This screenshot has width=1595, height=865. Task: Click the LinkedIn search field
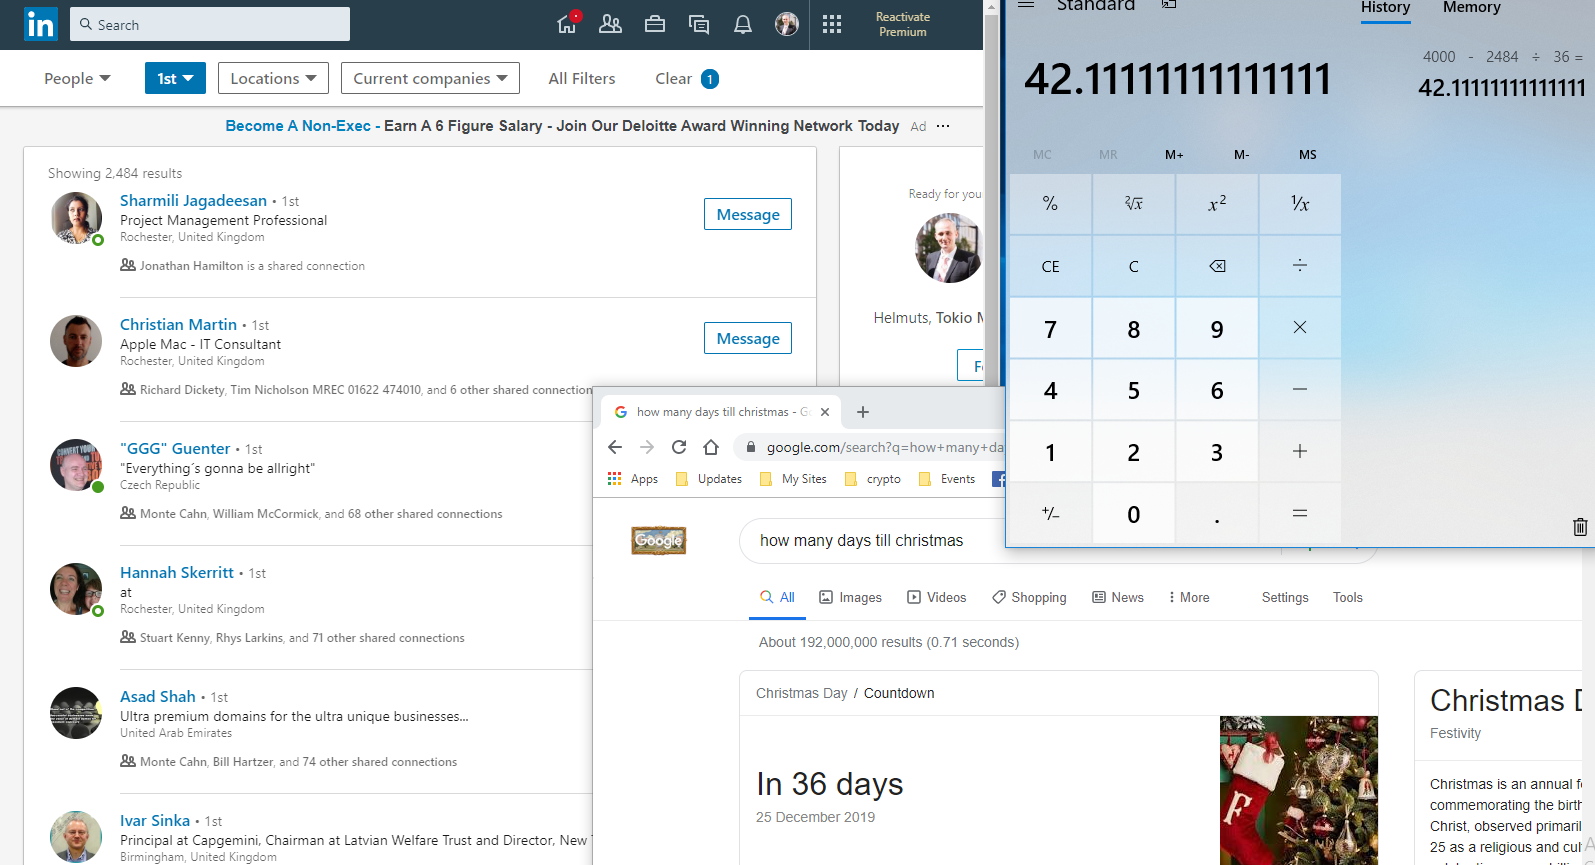point(210,24)
